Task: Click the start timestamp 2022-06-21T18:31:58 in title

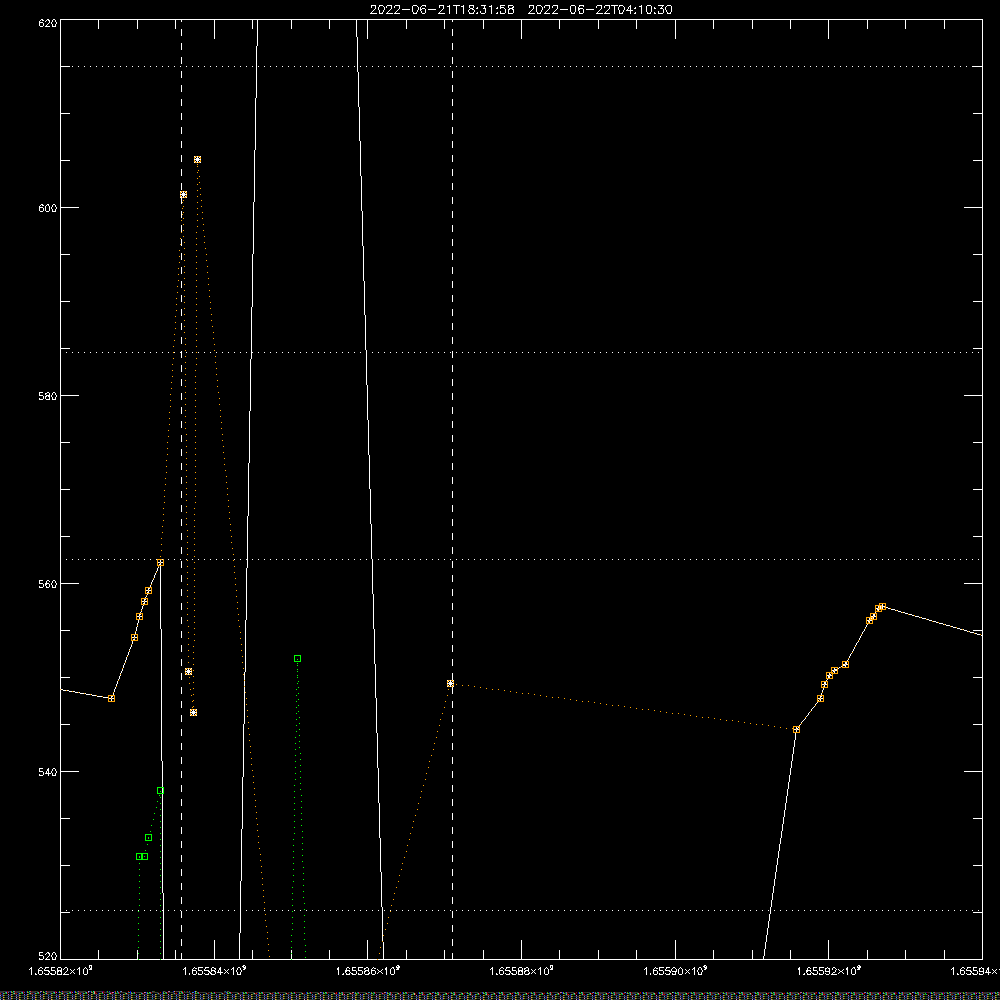Action: point(442,10)
